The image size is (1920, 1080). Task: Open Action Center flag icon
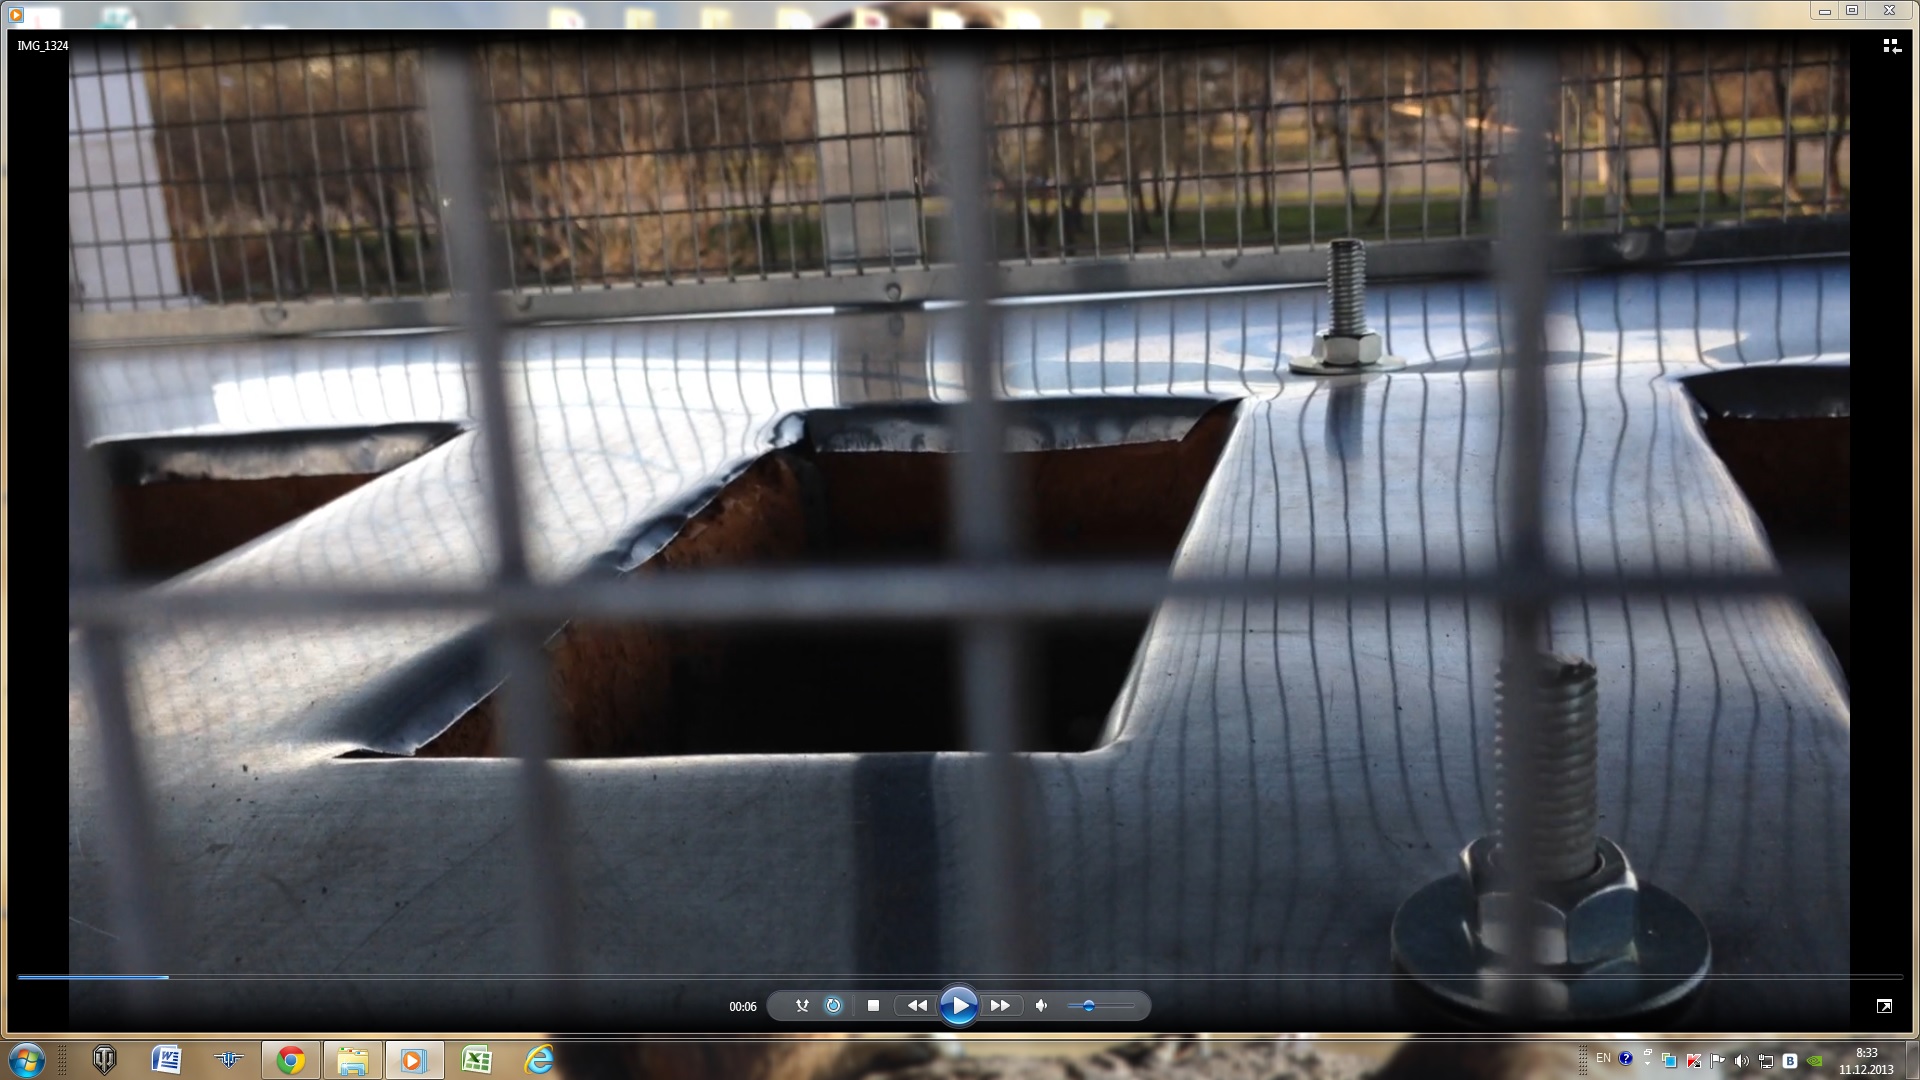[x=1717, y=1061]
